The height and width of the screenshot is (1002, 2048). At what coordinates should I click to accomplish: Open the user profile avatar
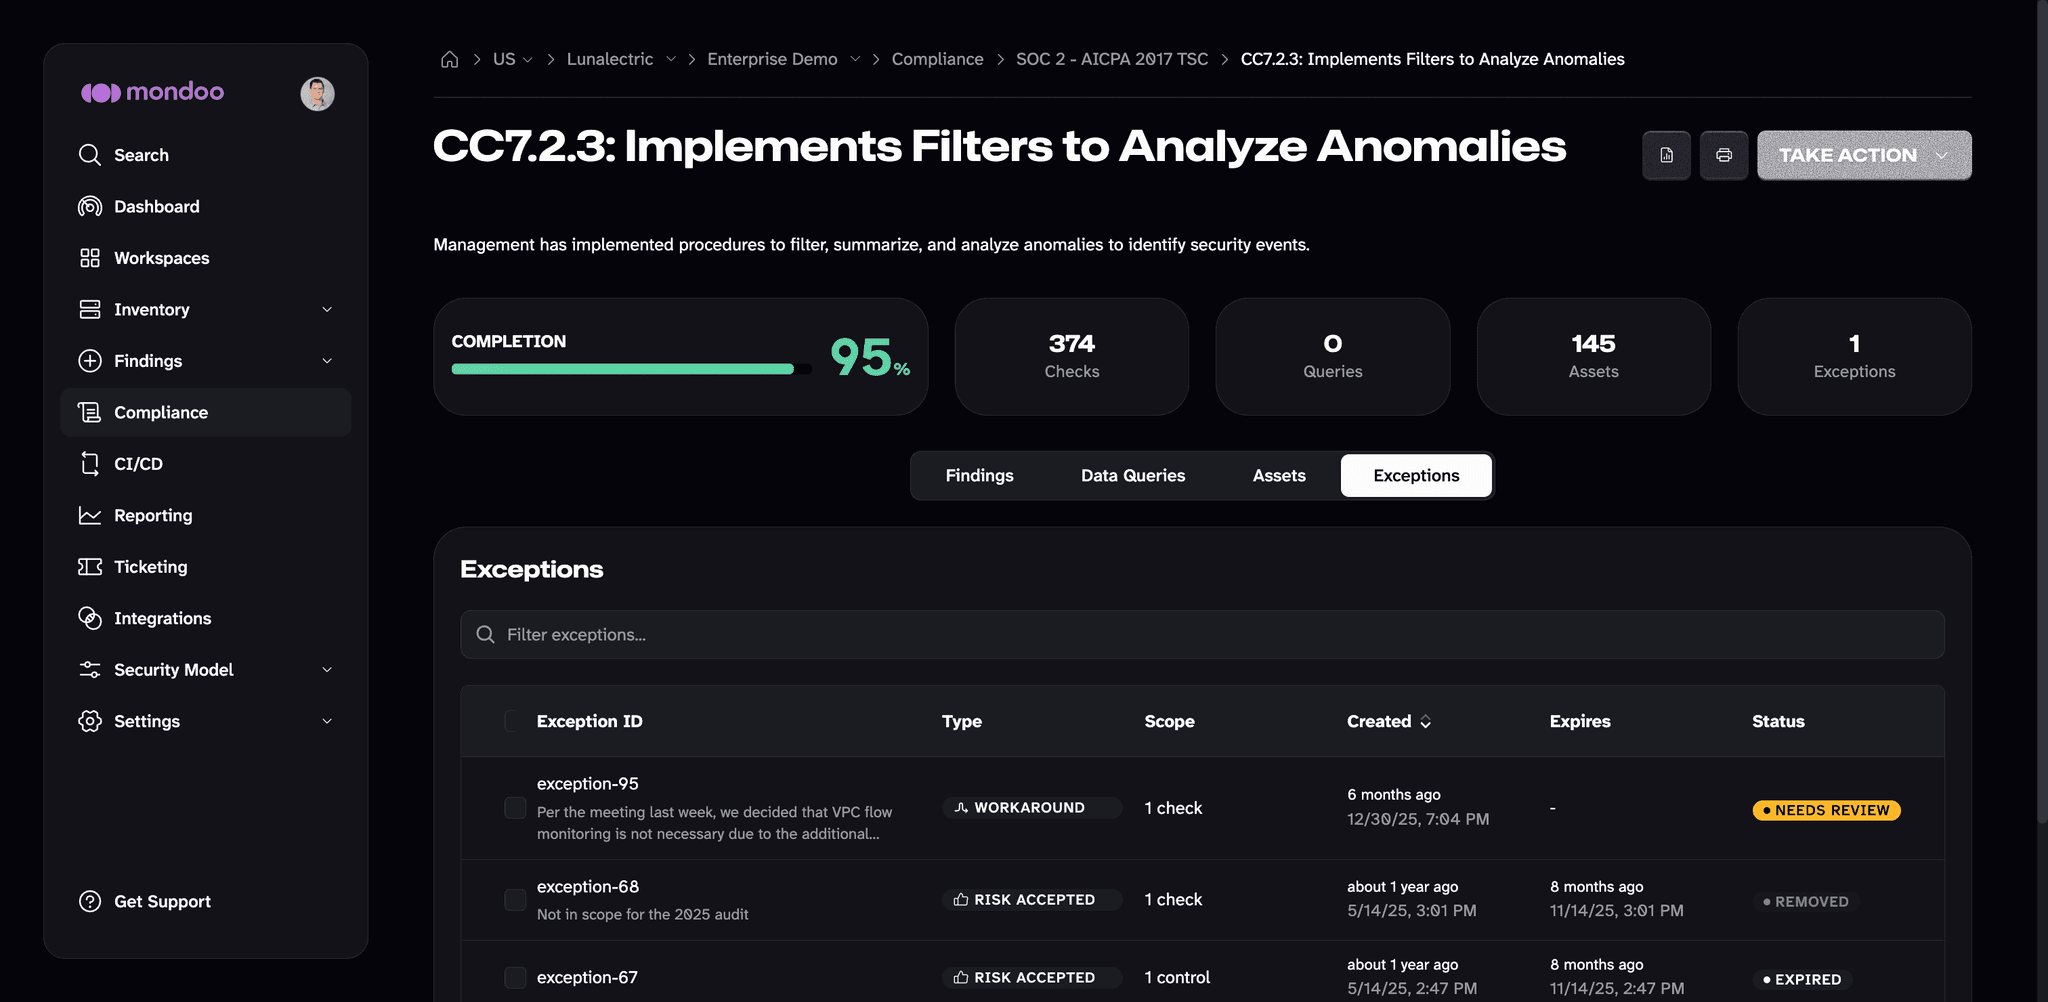317,93
